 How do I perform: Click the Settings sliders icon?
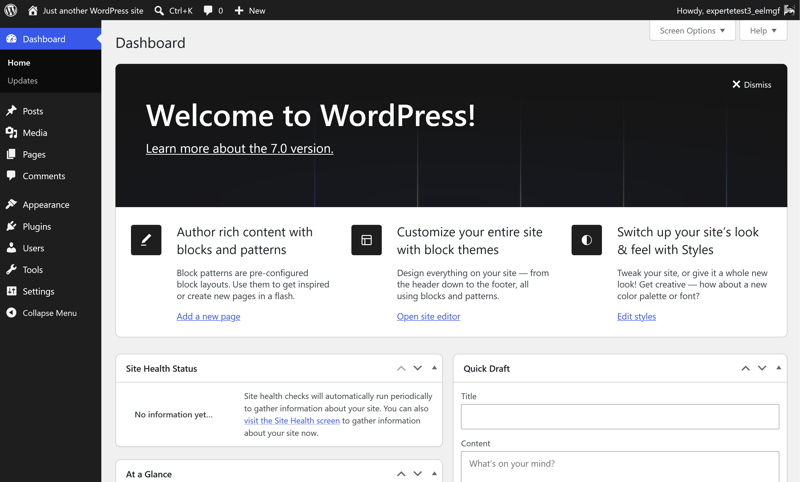tap(11, 291)
